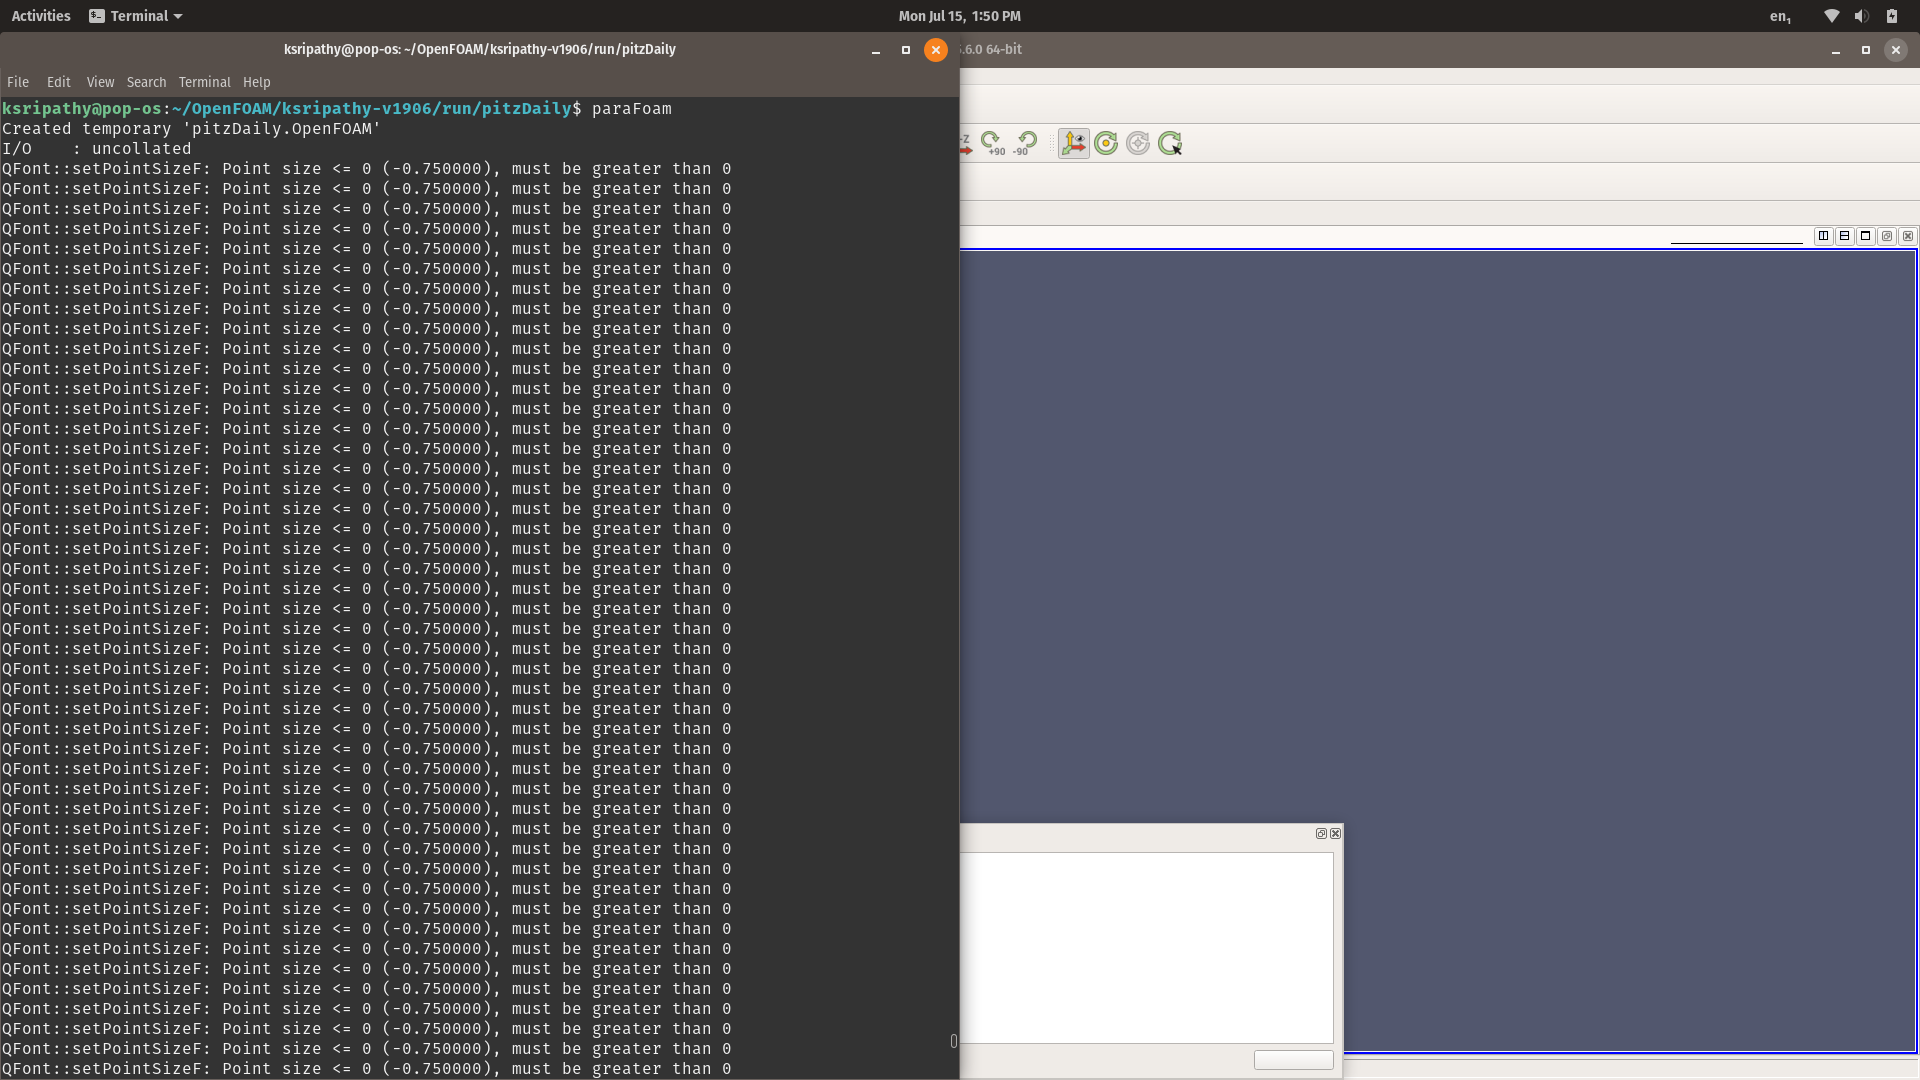Click the Reset Center of rotation icon

1138,143
